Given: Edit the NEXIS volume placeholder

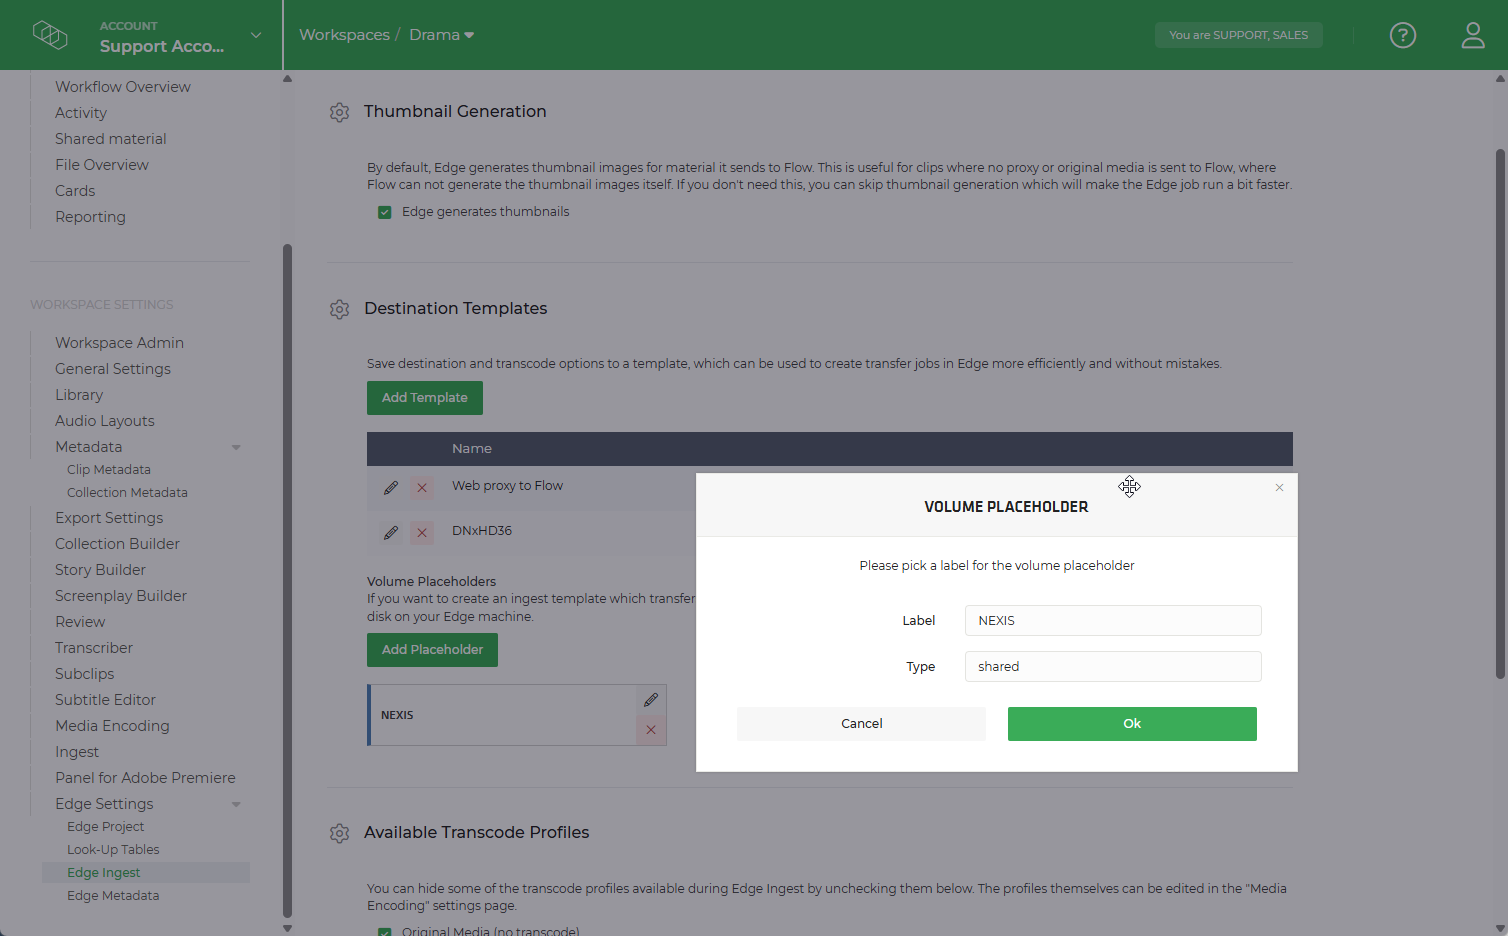Looking at the screenshot, I should 651,699.
